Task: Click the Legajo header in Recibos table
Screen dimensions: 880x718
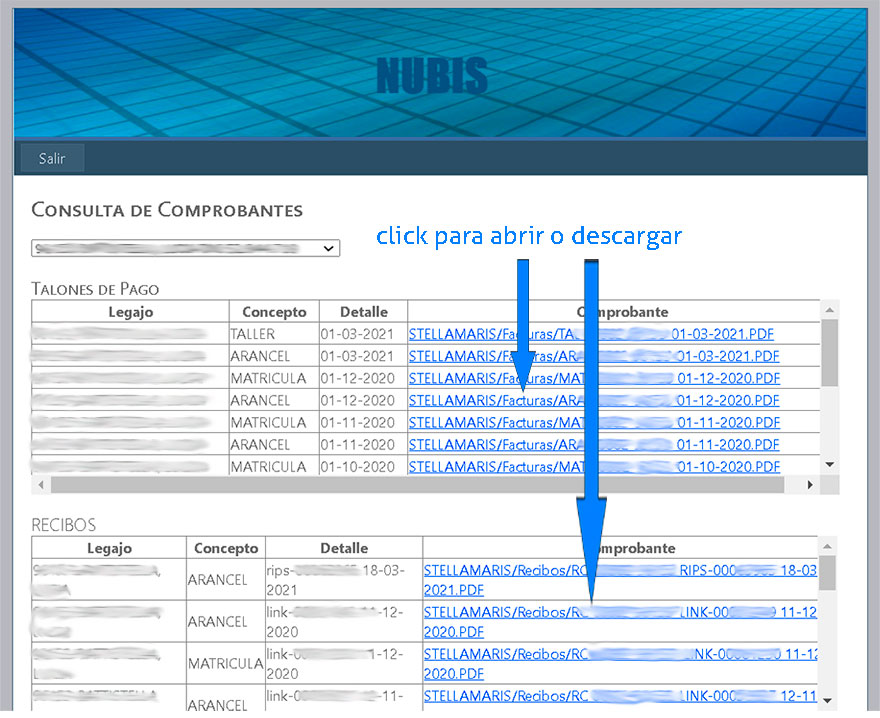Action: pos(109,548)
